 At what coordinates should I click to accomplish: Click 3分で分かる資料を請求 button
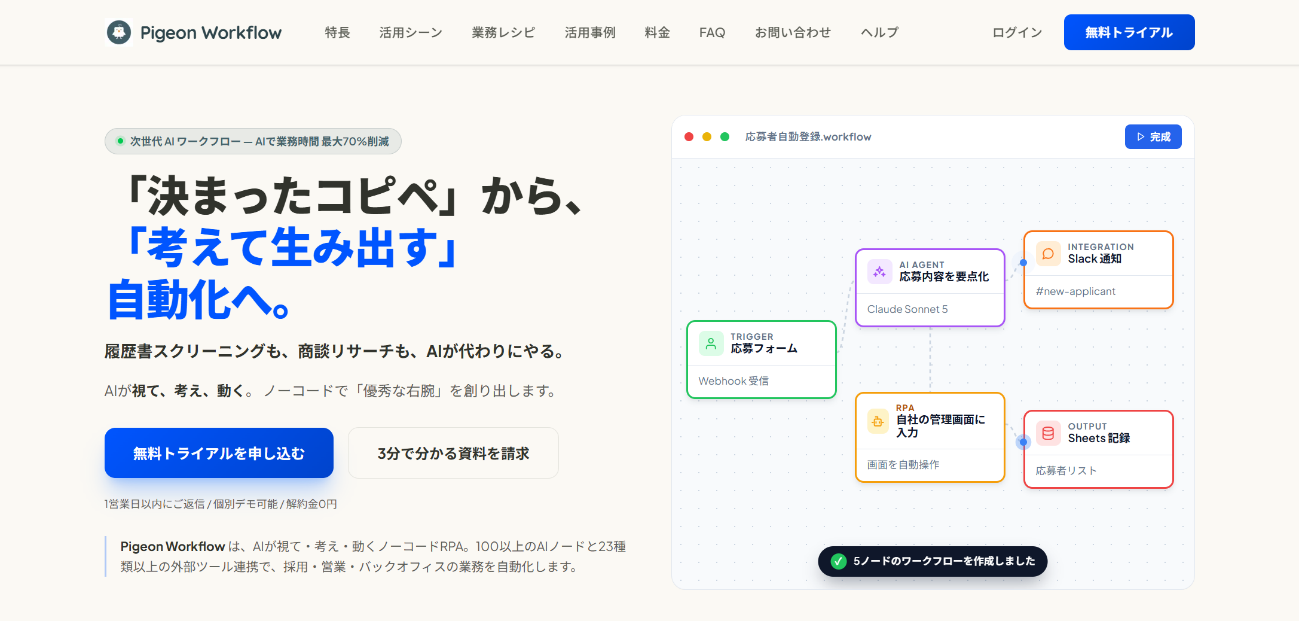pyautogui.click(x=454, y=453)
